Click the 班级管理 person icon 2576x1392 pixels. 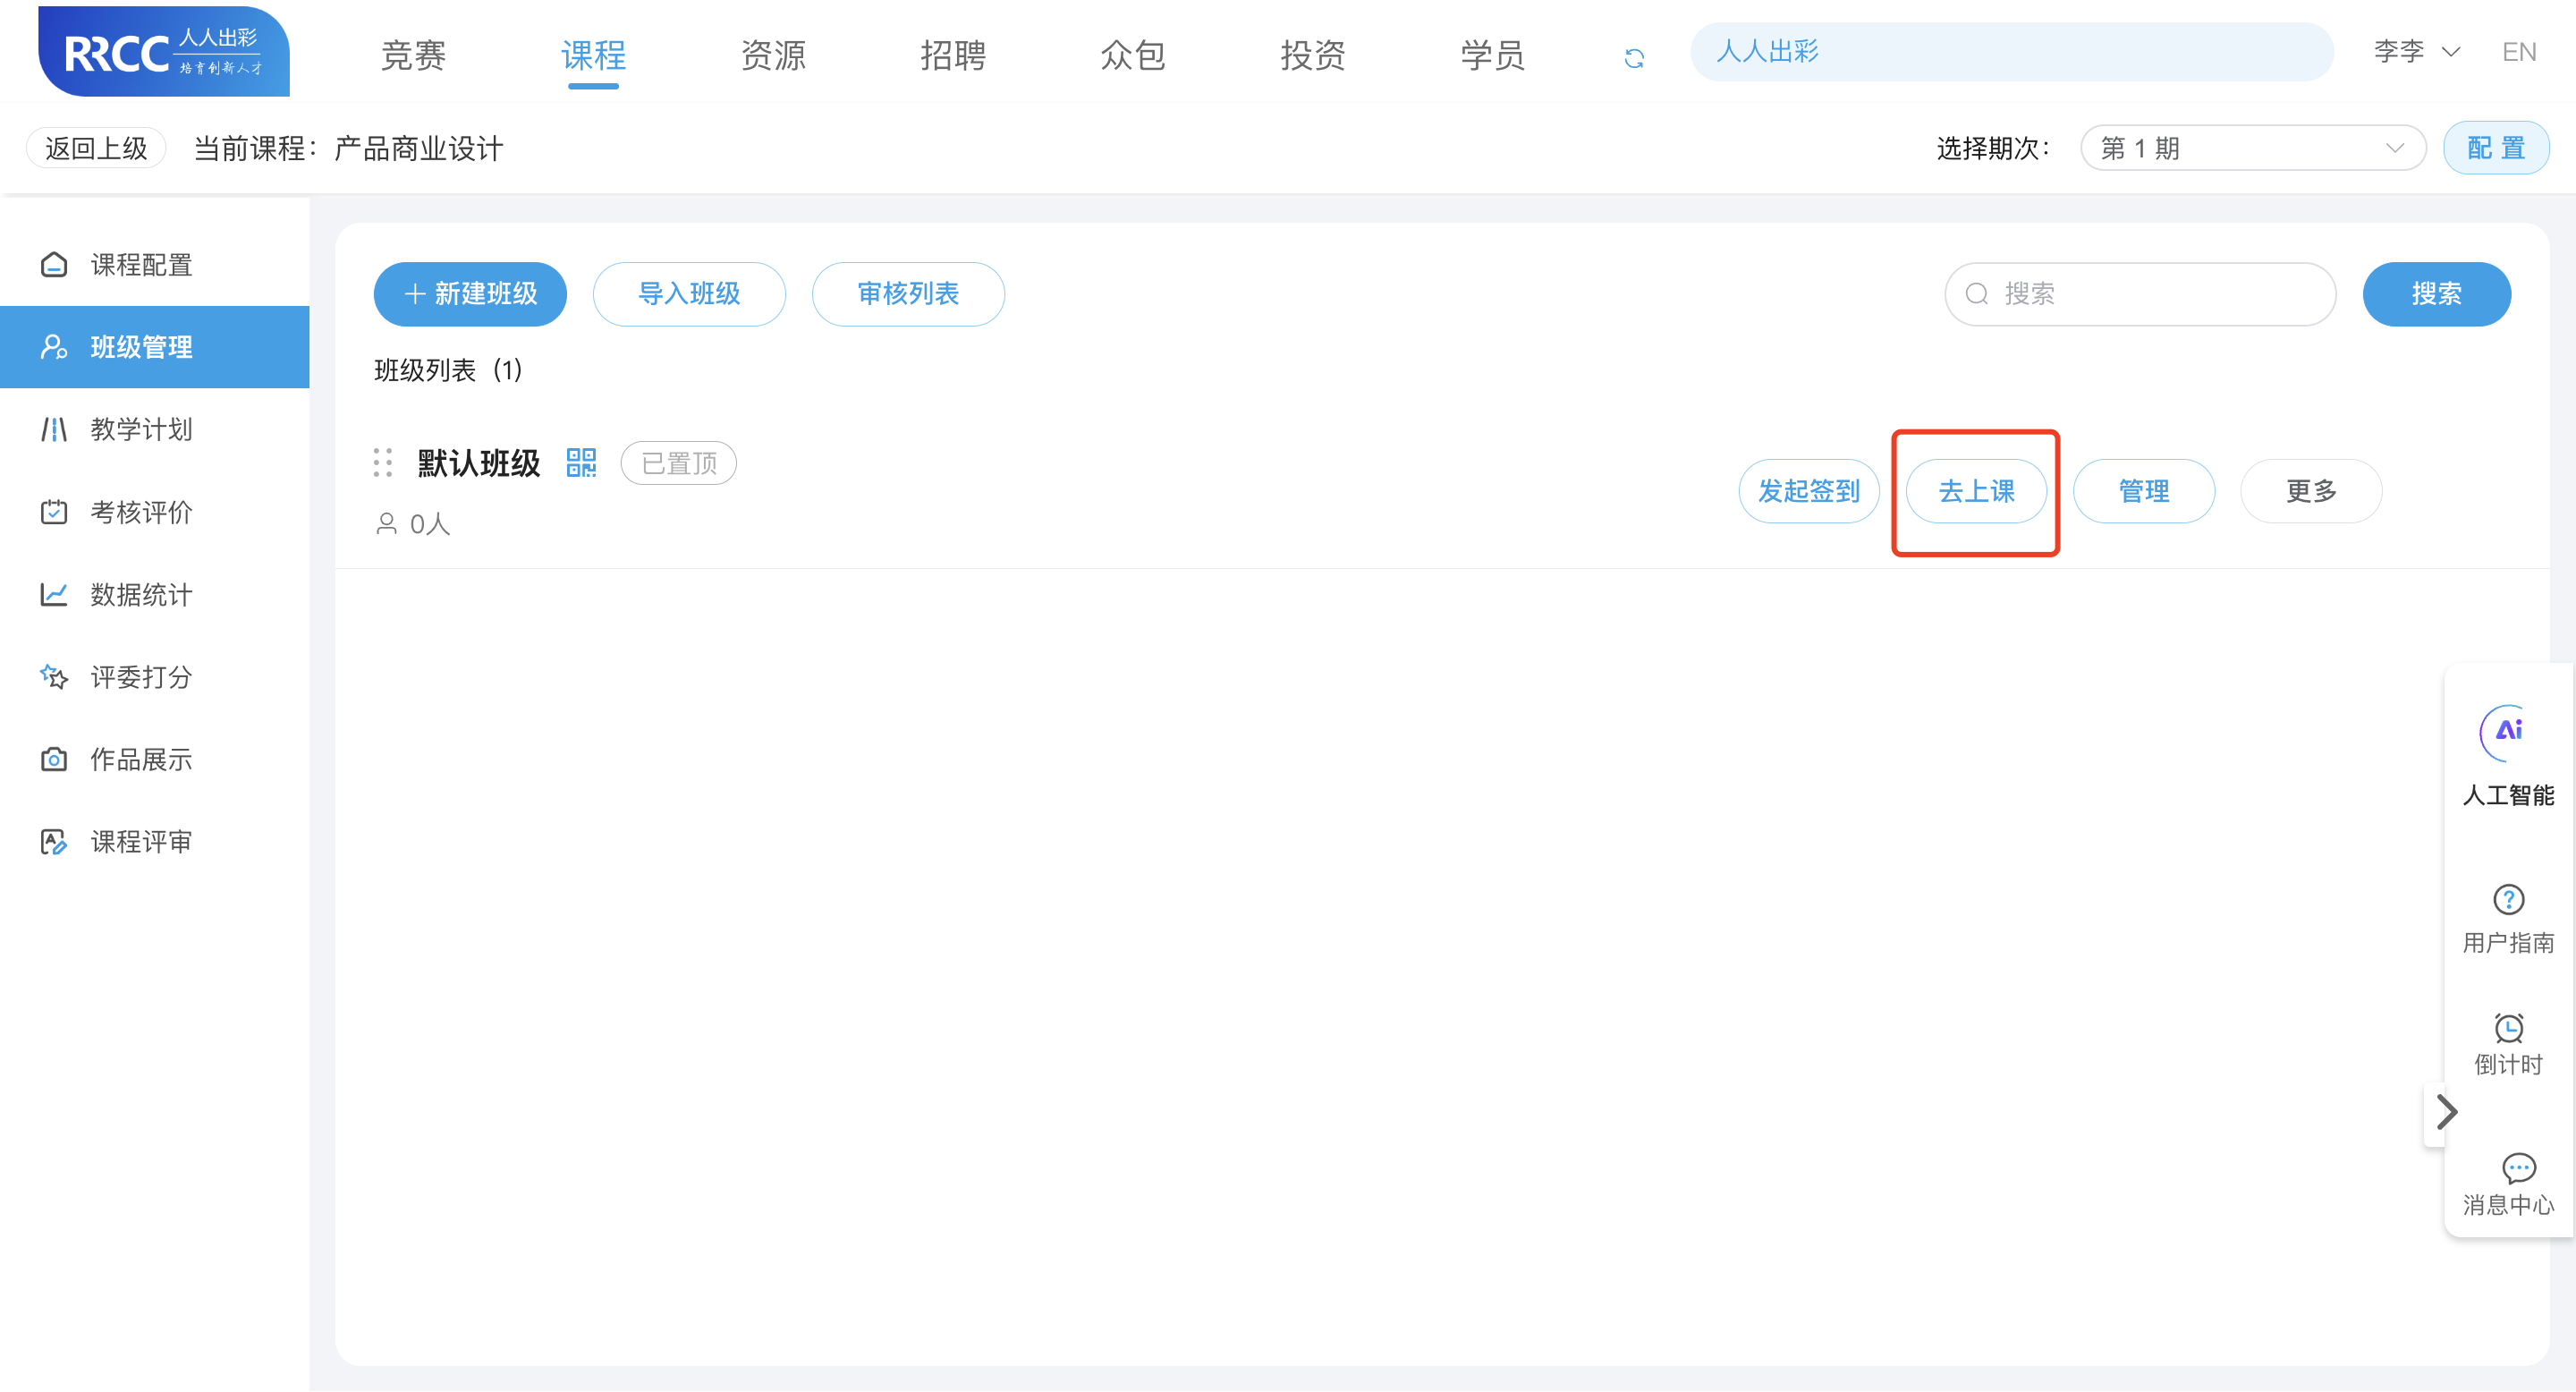pos(54,347)
